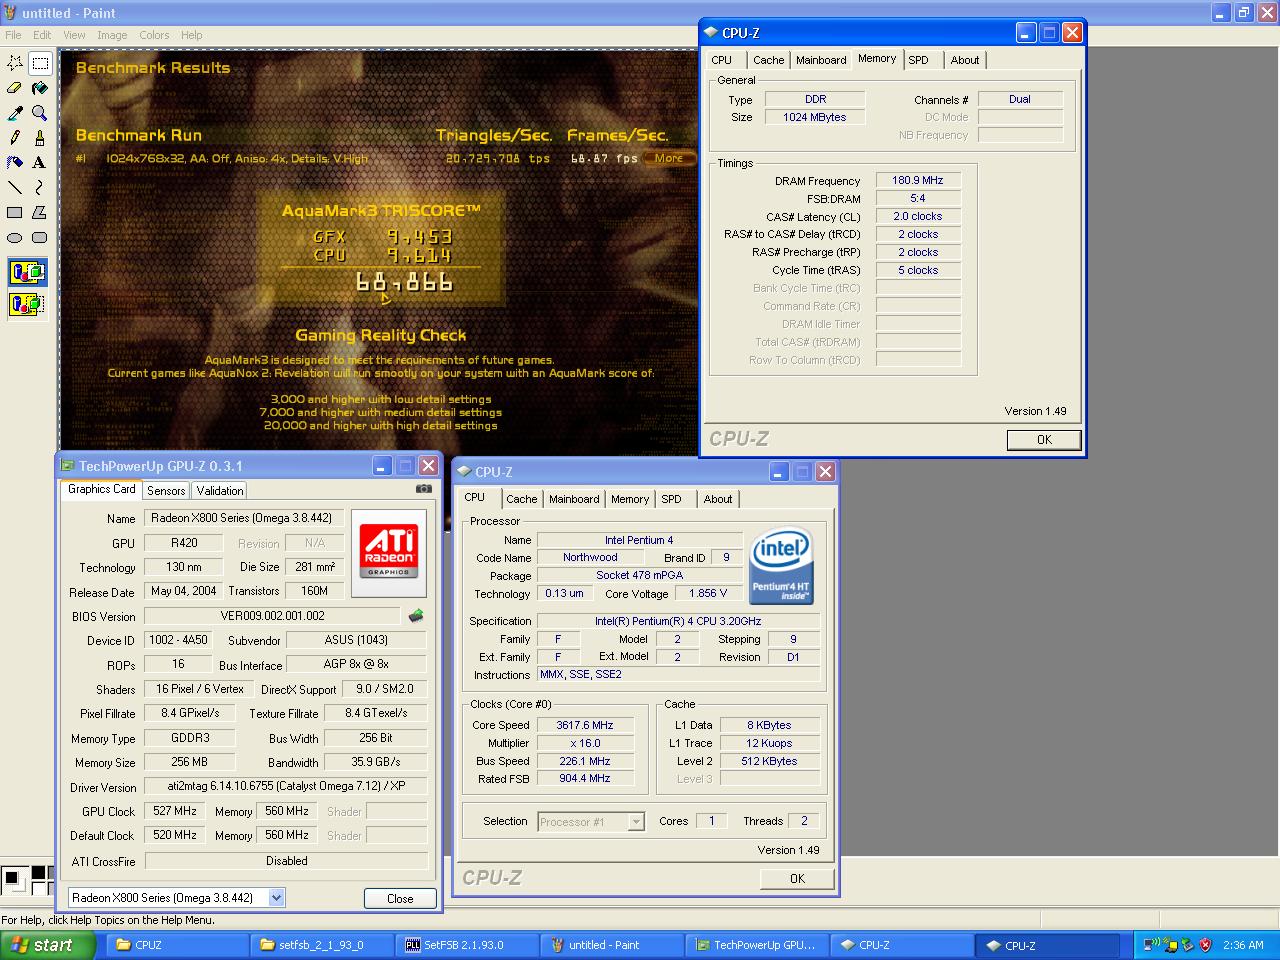Pick the Fill With Color bucket tool
This screenshot has height=960, width=1280.
point(40,88)
